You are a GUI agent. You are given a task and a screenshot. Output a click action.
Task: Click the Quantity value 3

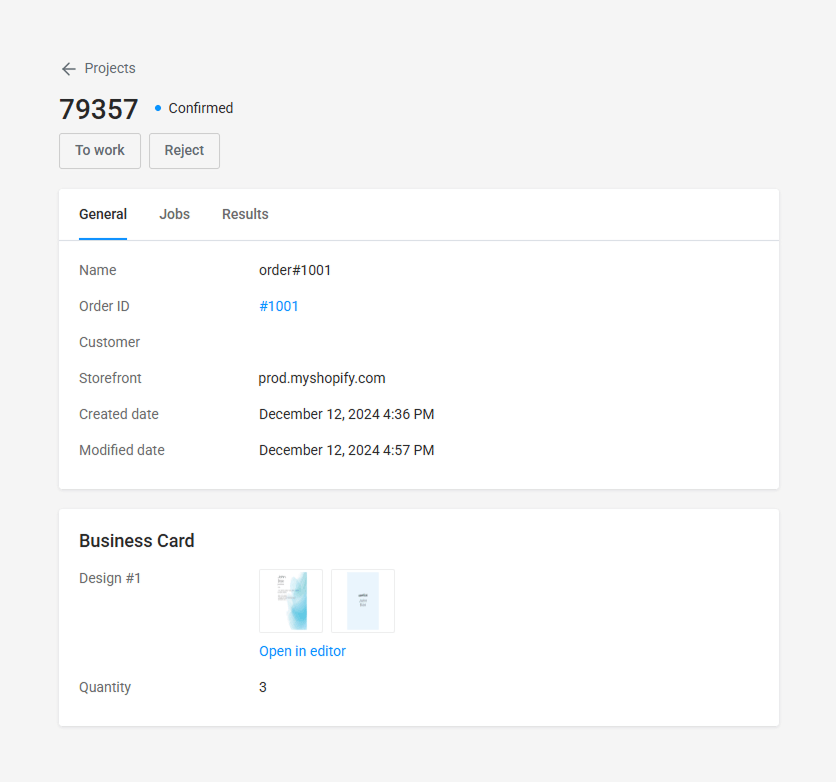(x=263, y=688)
